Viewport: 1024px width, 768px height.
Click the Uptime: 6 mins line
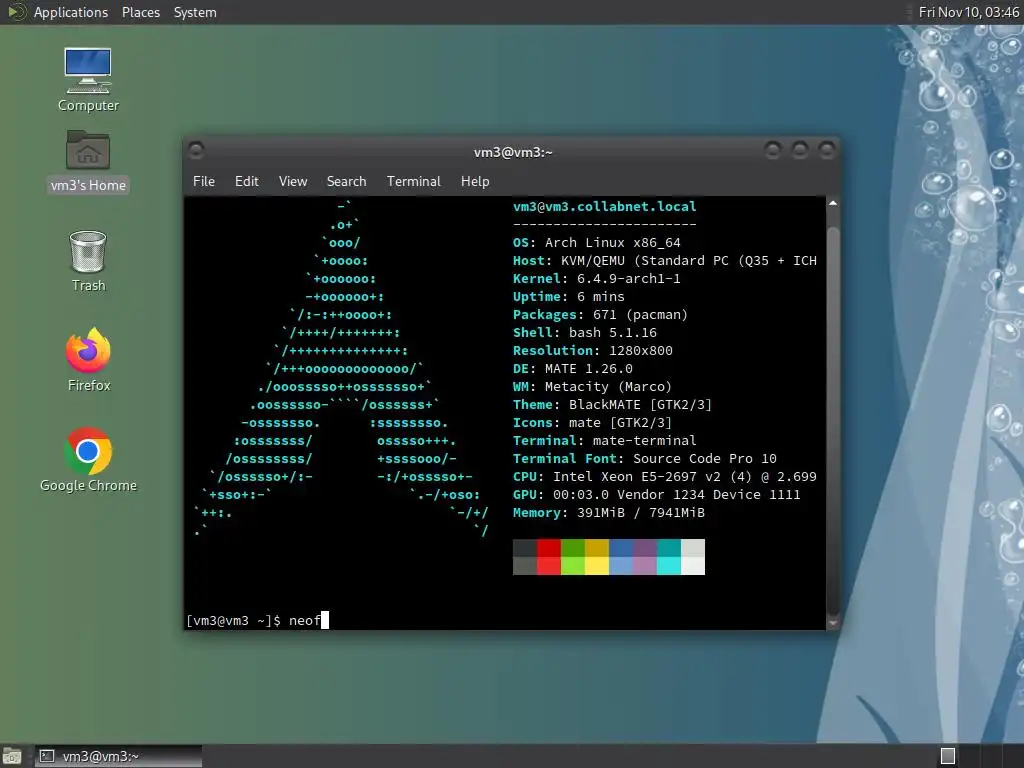click(569, 296)
